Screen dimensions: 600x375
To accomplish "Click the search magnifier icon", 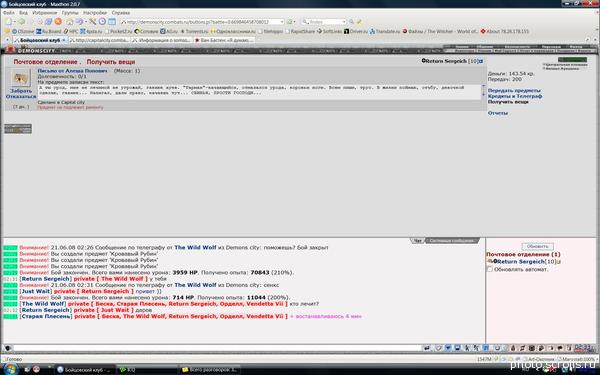I will click(x=351, y=22).
